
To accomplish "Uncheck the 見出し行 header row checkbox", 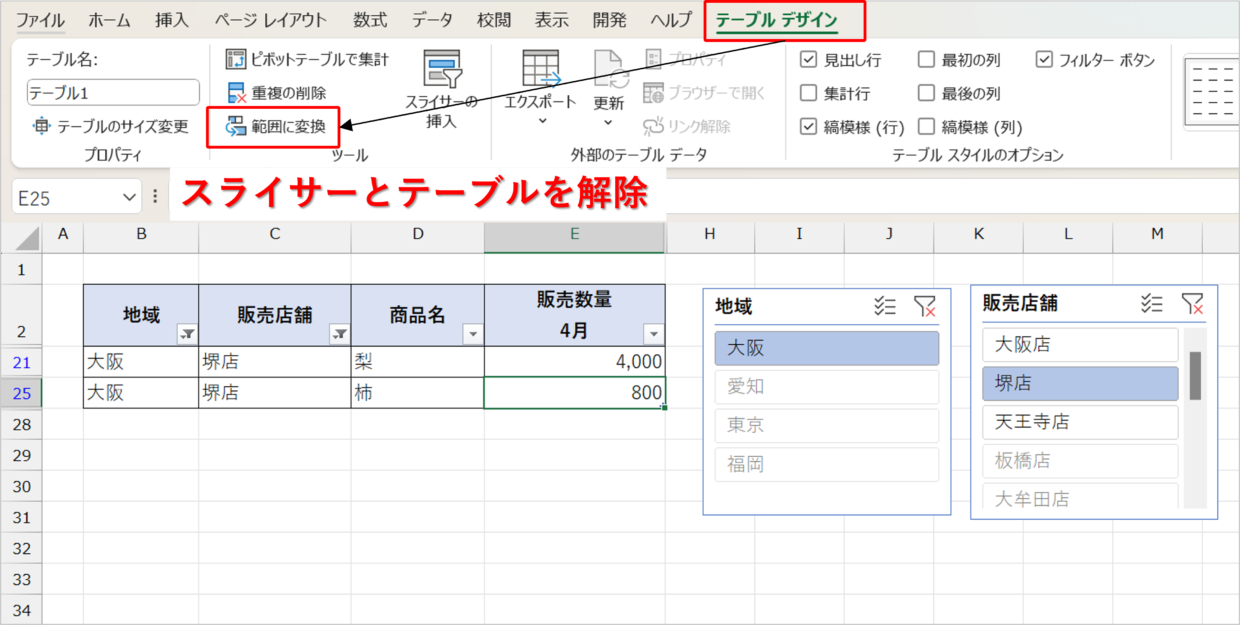I will coord(809,60).
